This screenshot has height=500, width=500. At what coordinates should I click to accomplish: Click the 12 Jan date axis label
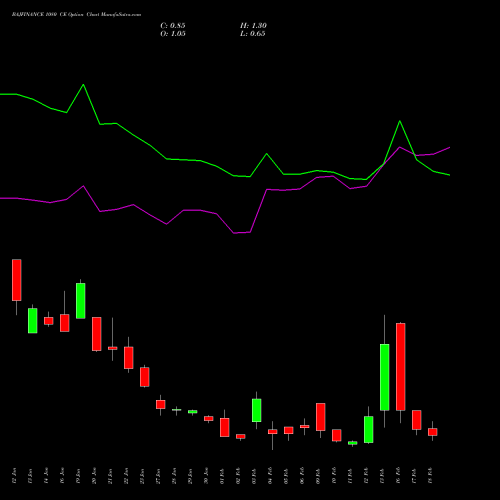[x=14, y=476]
